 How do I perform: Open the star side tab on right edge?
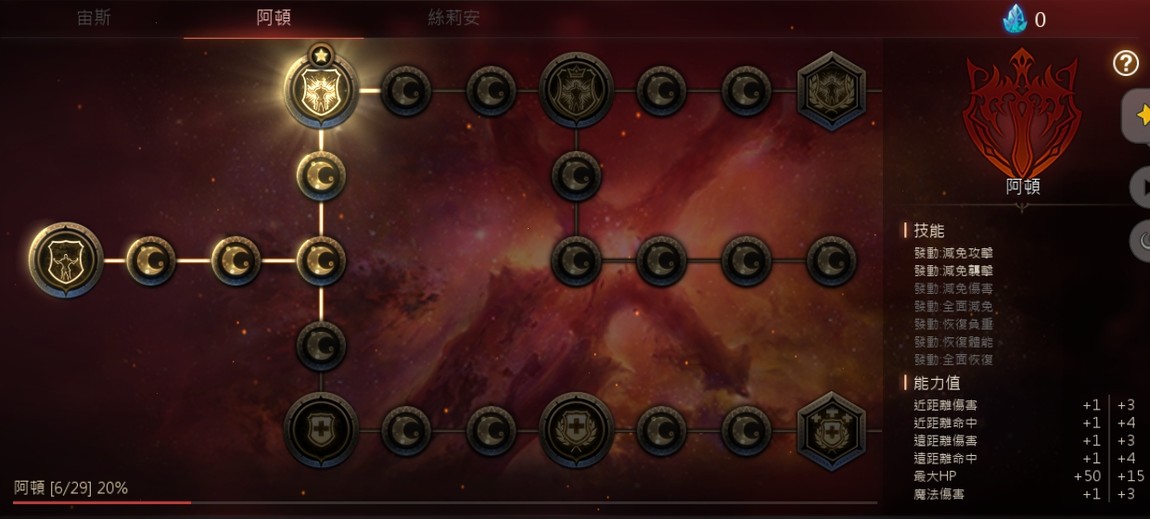[1137, 115]
